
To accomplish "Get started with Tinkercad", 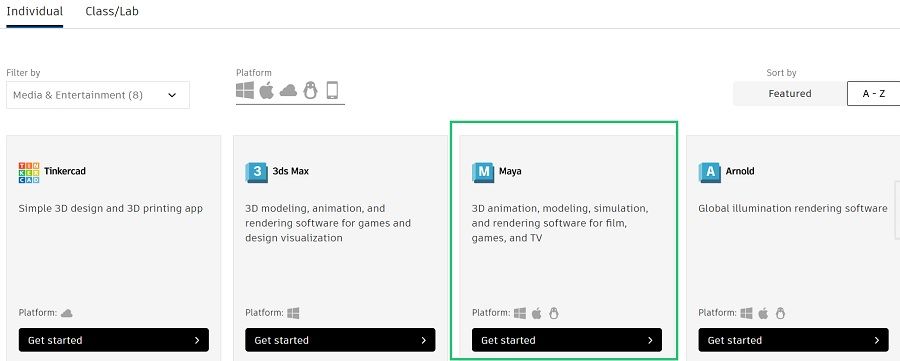I will pyautogui.click(x=114, y=340).
